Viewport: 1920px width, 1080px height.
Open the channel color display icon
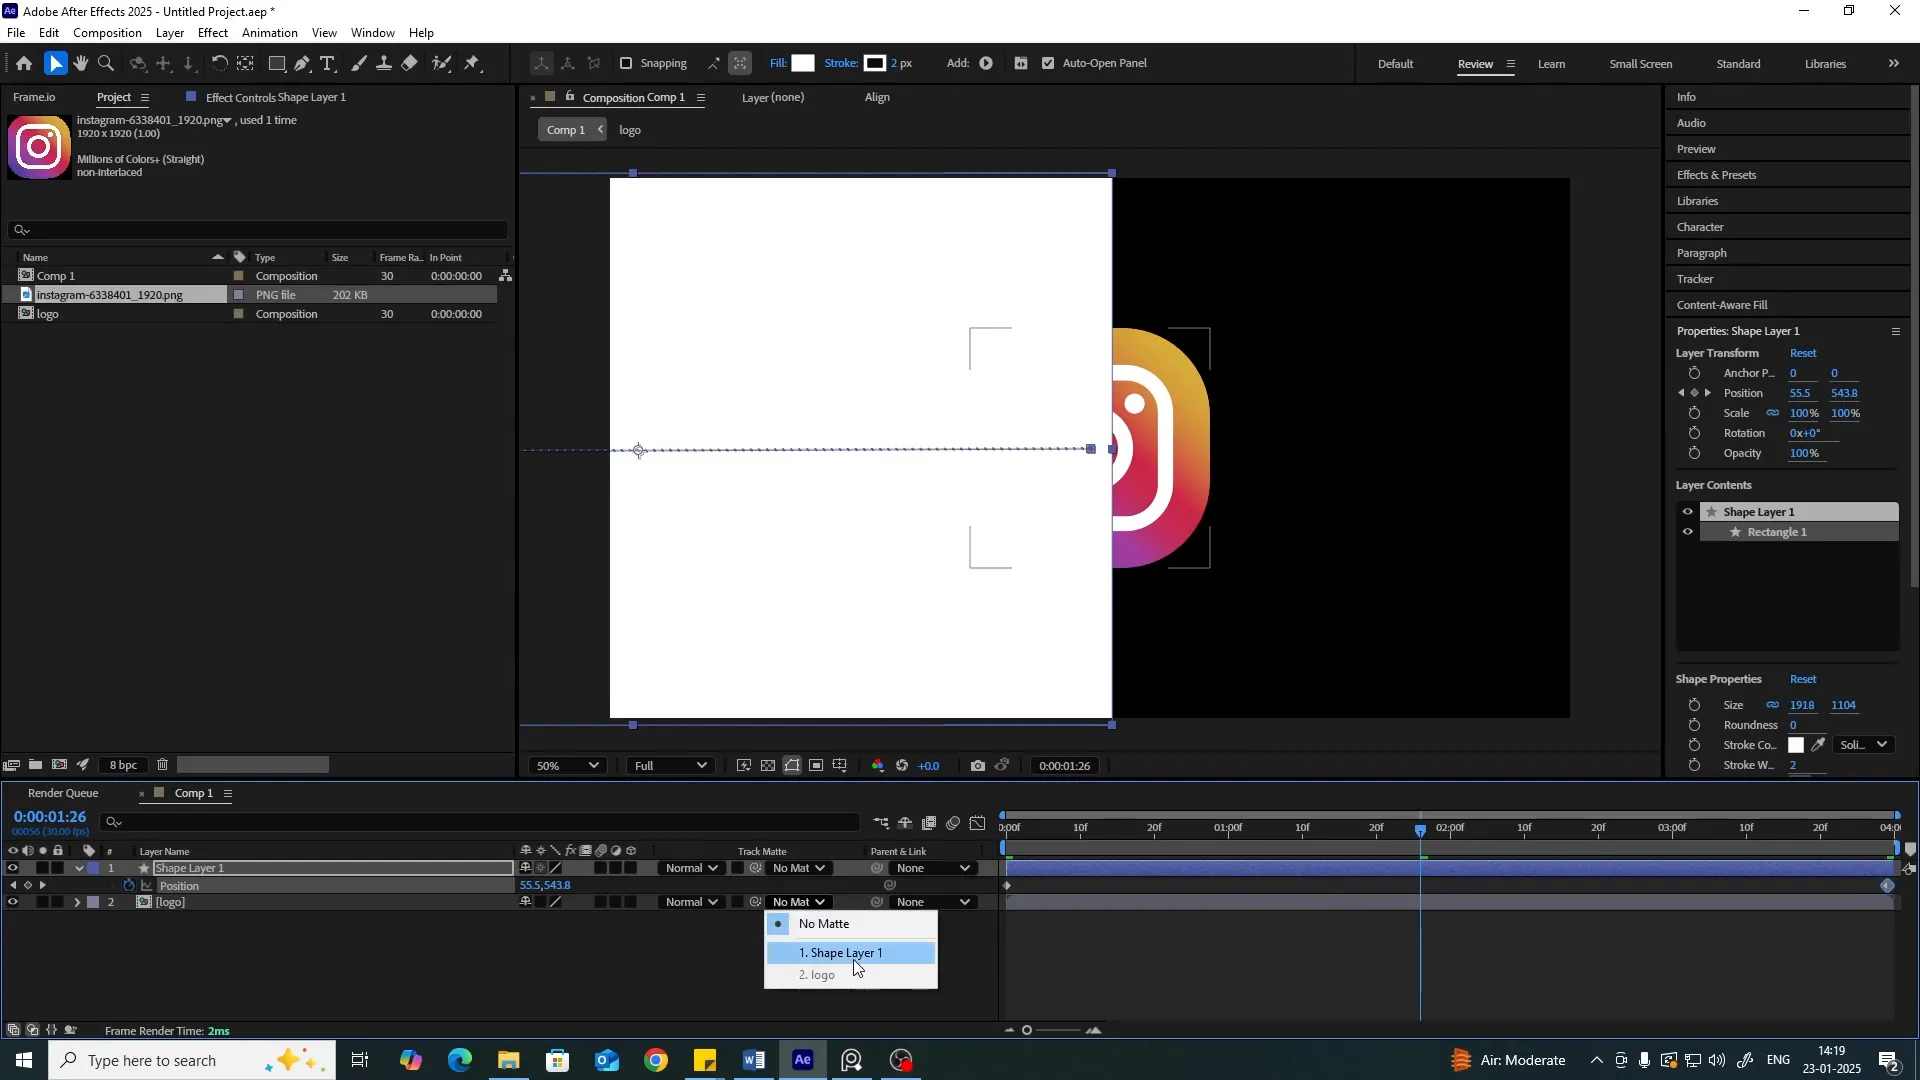point(878,766)
